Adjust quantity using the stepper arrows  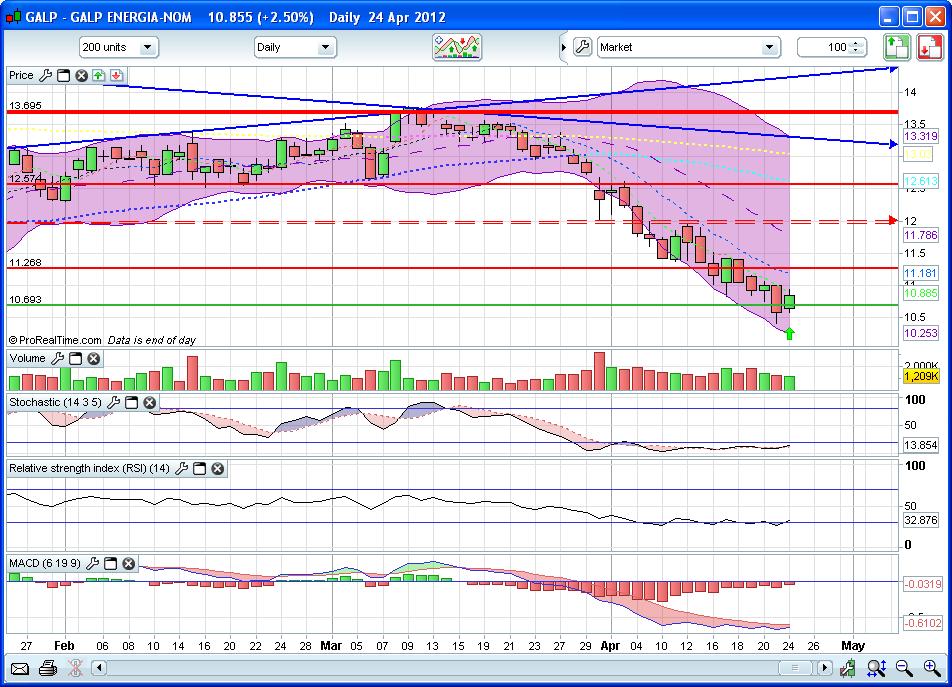coord(856,47)
